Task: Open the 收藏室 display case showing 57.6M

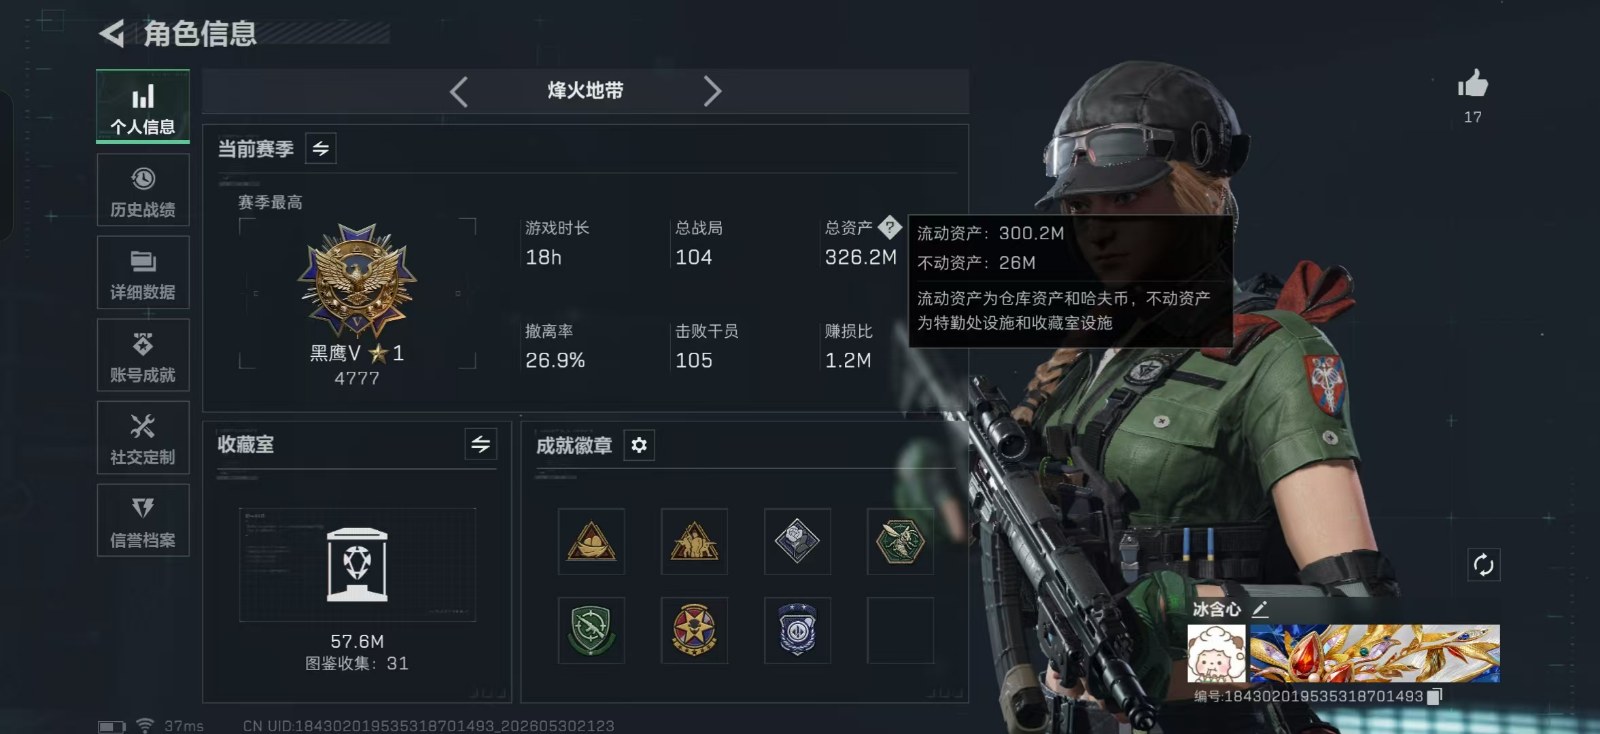Action: [x=357, y=565]
